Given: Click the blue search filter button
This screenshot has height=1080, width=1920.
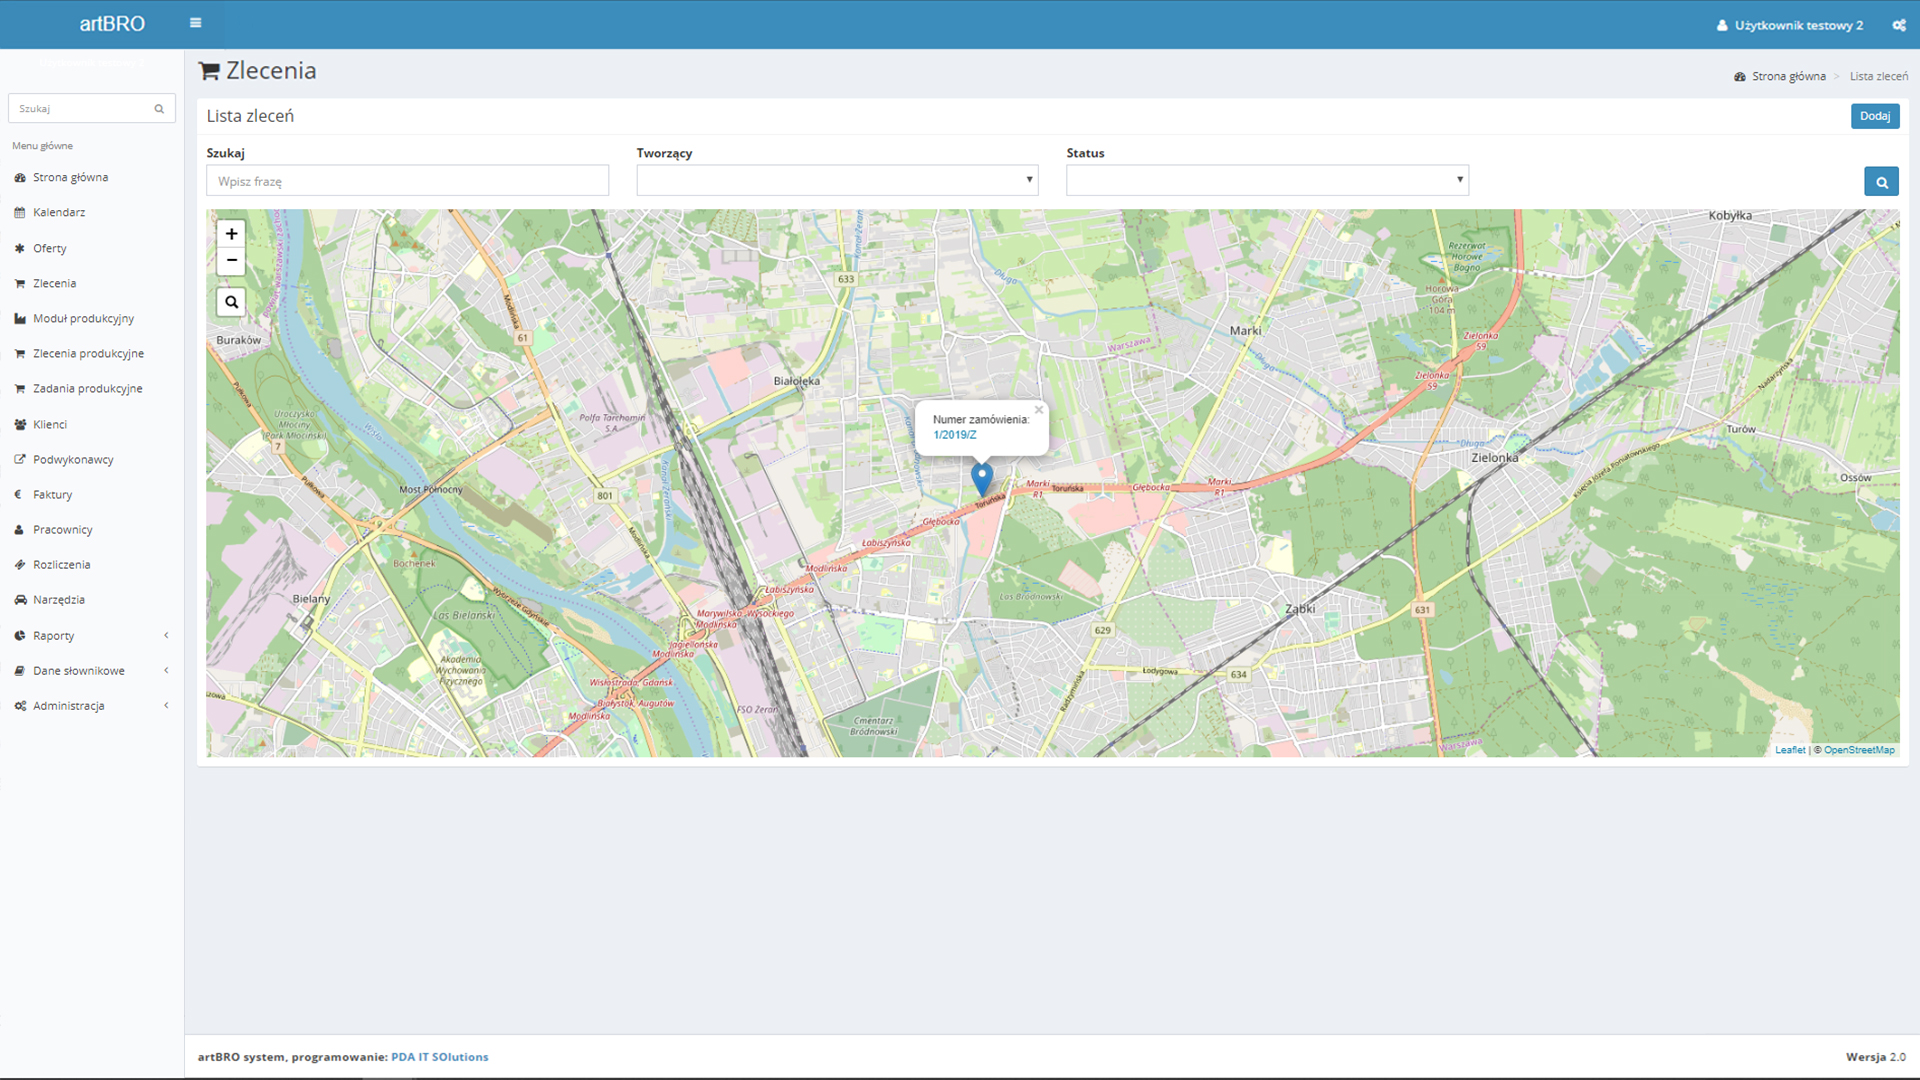Looking at the screenshot, I should click(x=1881, y=182).
